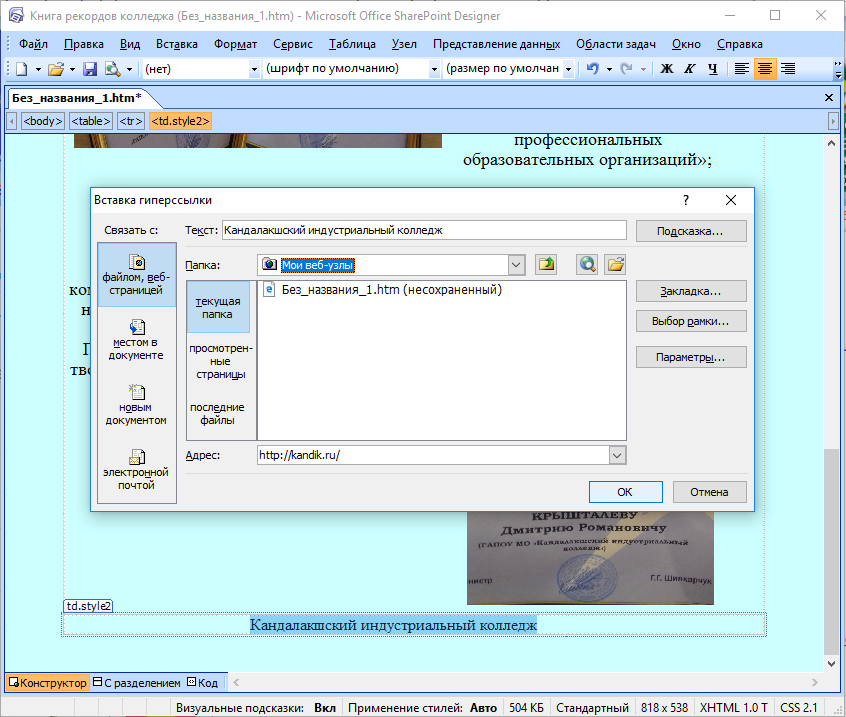Switch to С разделением view

pyautogui.click(x=137, y=683)
